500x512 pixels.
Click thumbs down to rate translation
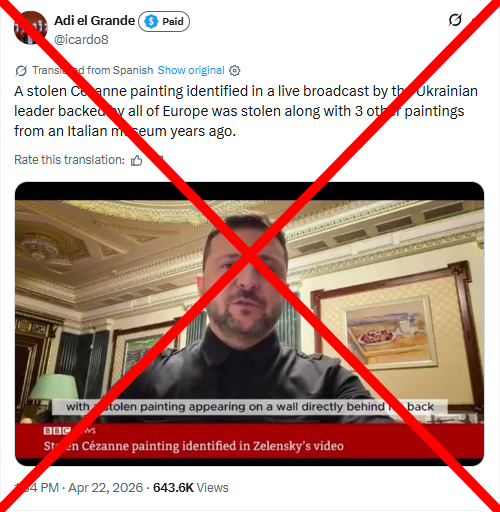(x=158, y=160)
